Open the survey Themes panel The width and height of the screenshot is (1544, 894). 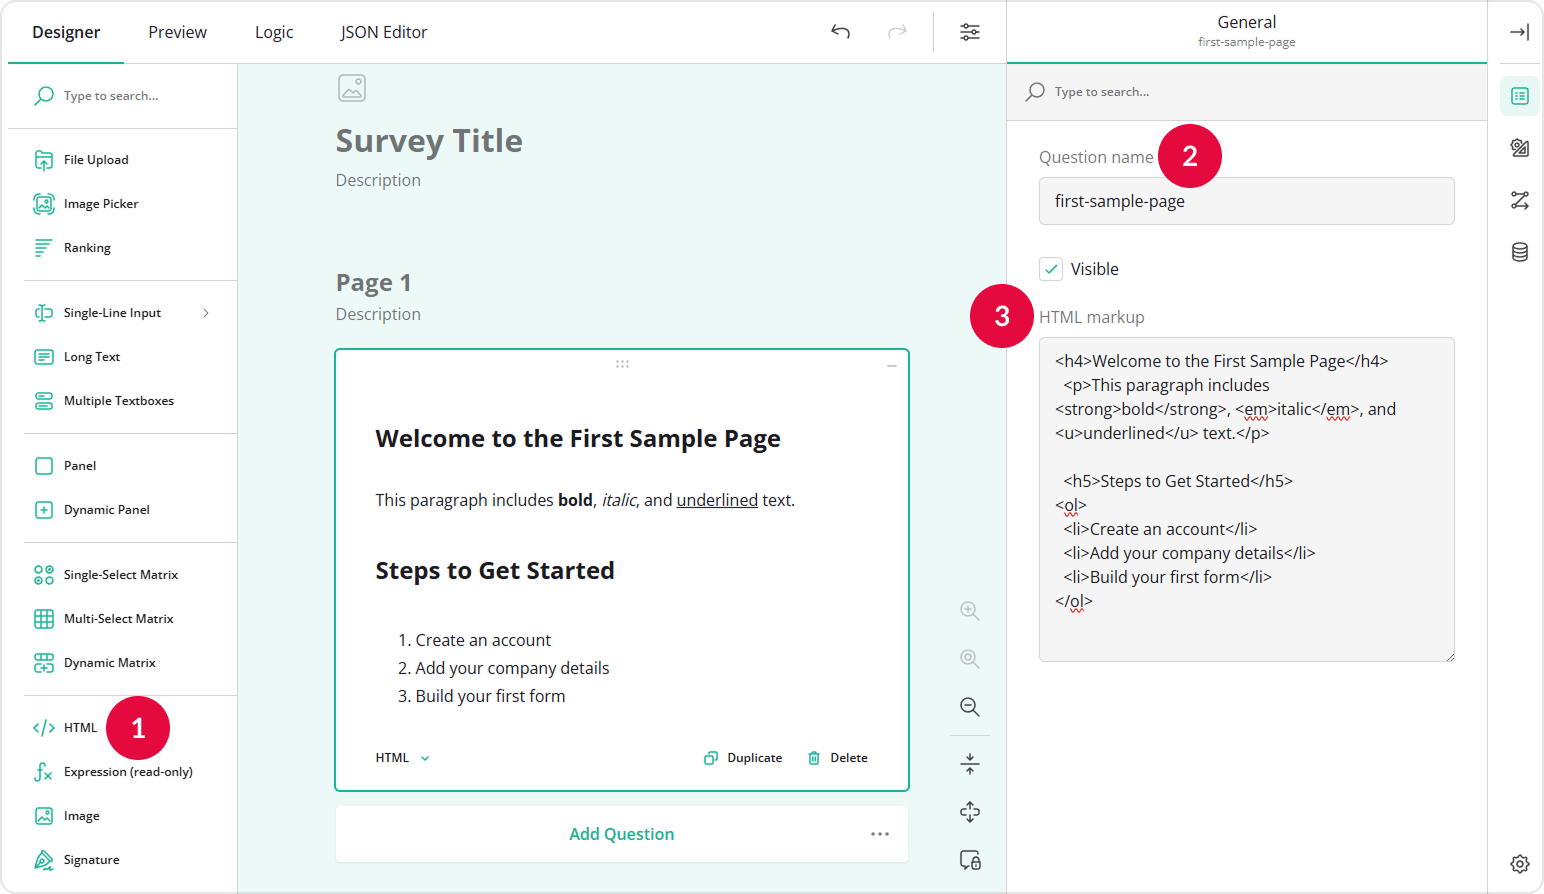click(x=1519, y=148)
